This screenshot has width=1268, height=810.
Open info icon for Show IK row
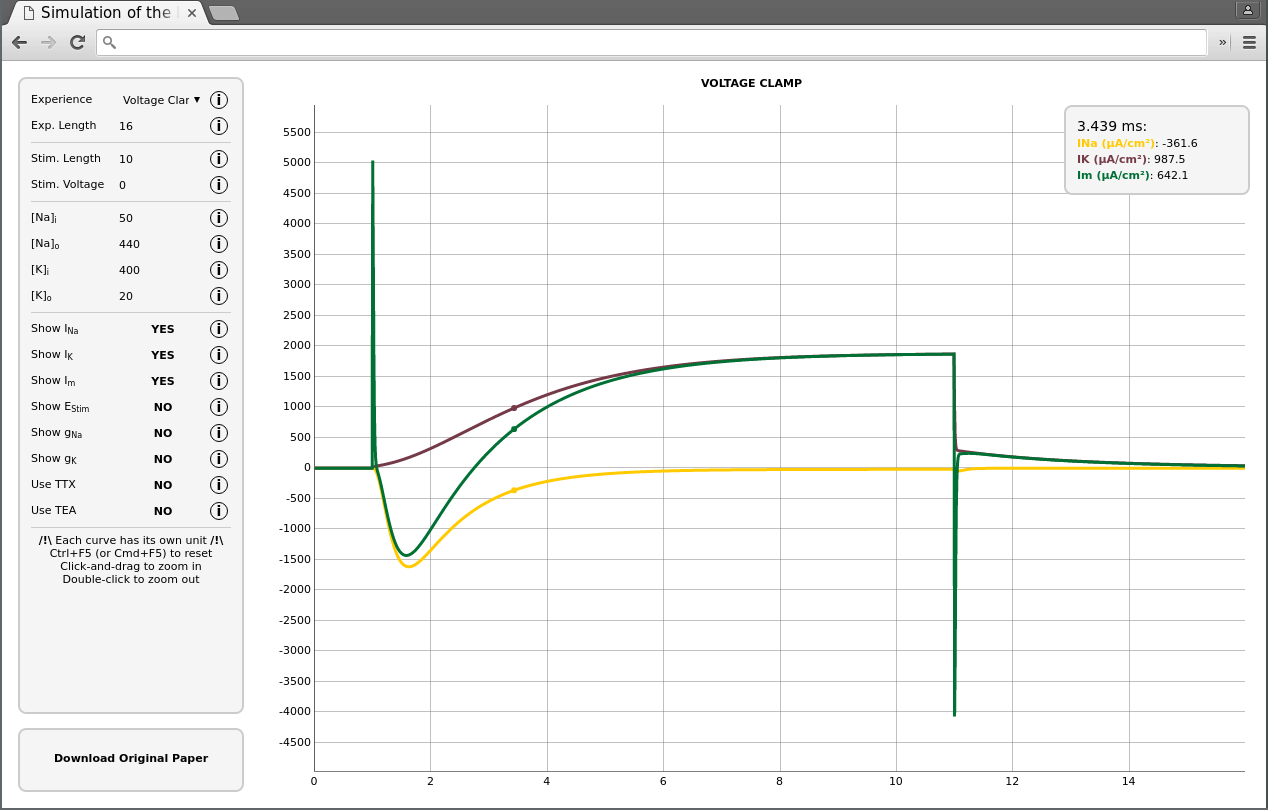[x=219, y=355]
